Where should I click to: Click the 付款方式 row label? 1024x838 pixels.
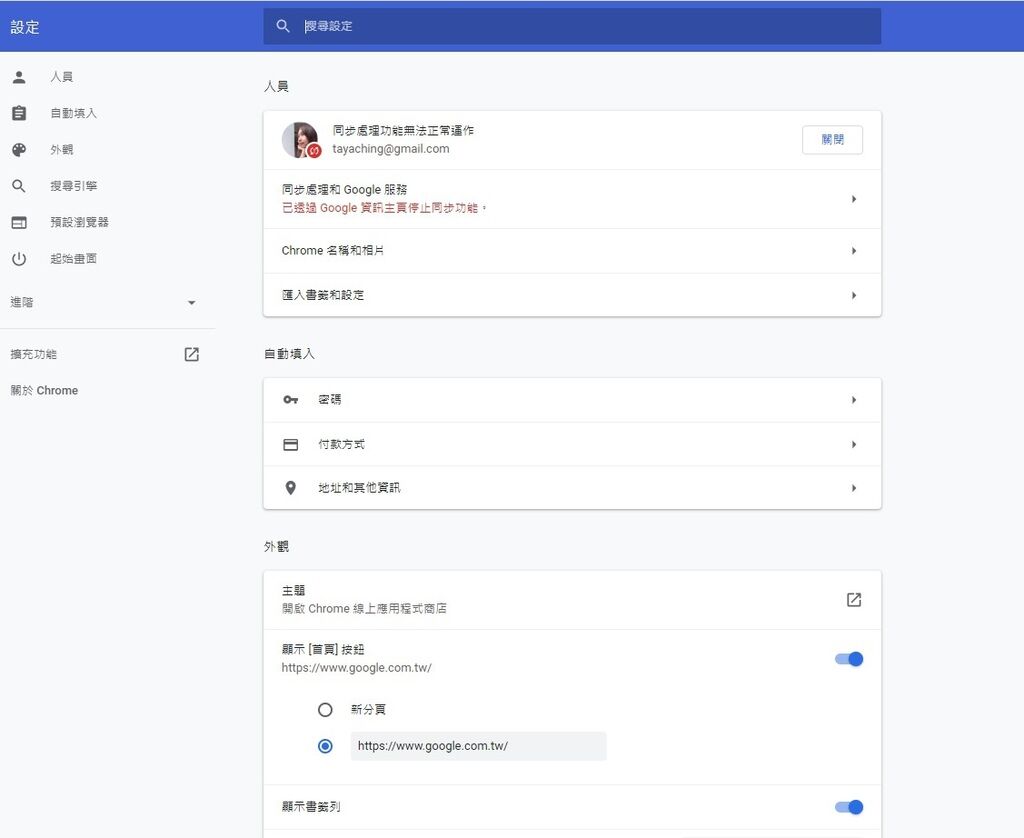tap(341, 444)
